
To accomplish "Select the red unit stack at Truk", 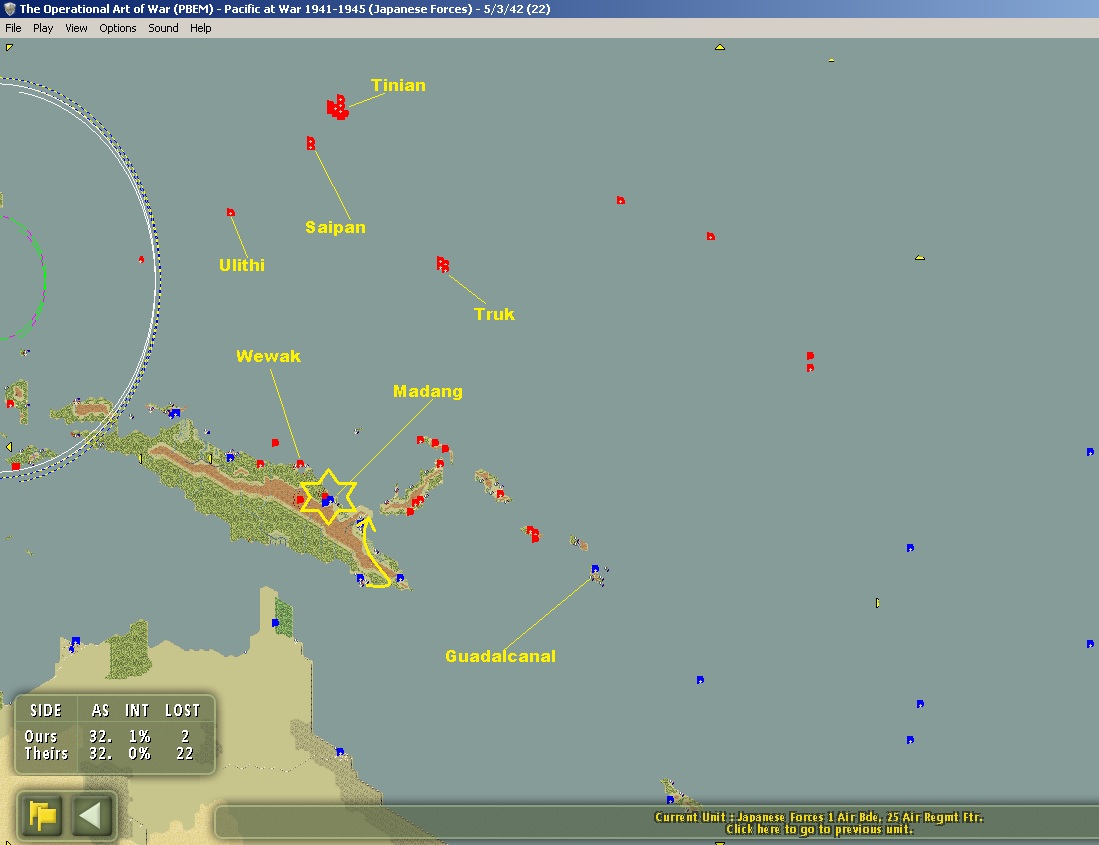I will pos(442,264).
